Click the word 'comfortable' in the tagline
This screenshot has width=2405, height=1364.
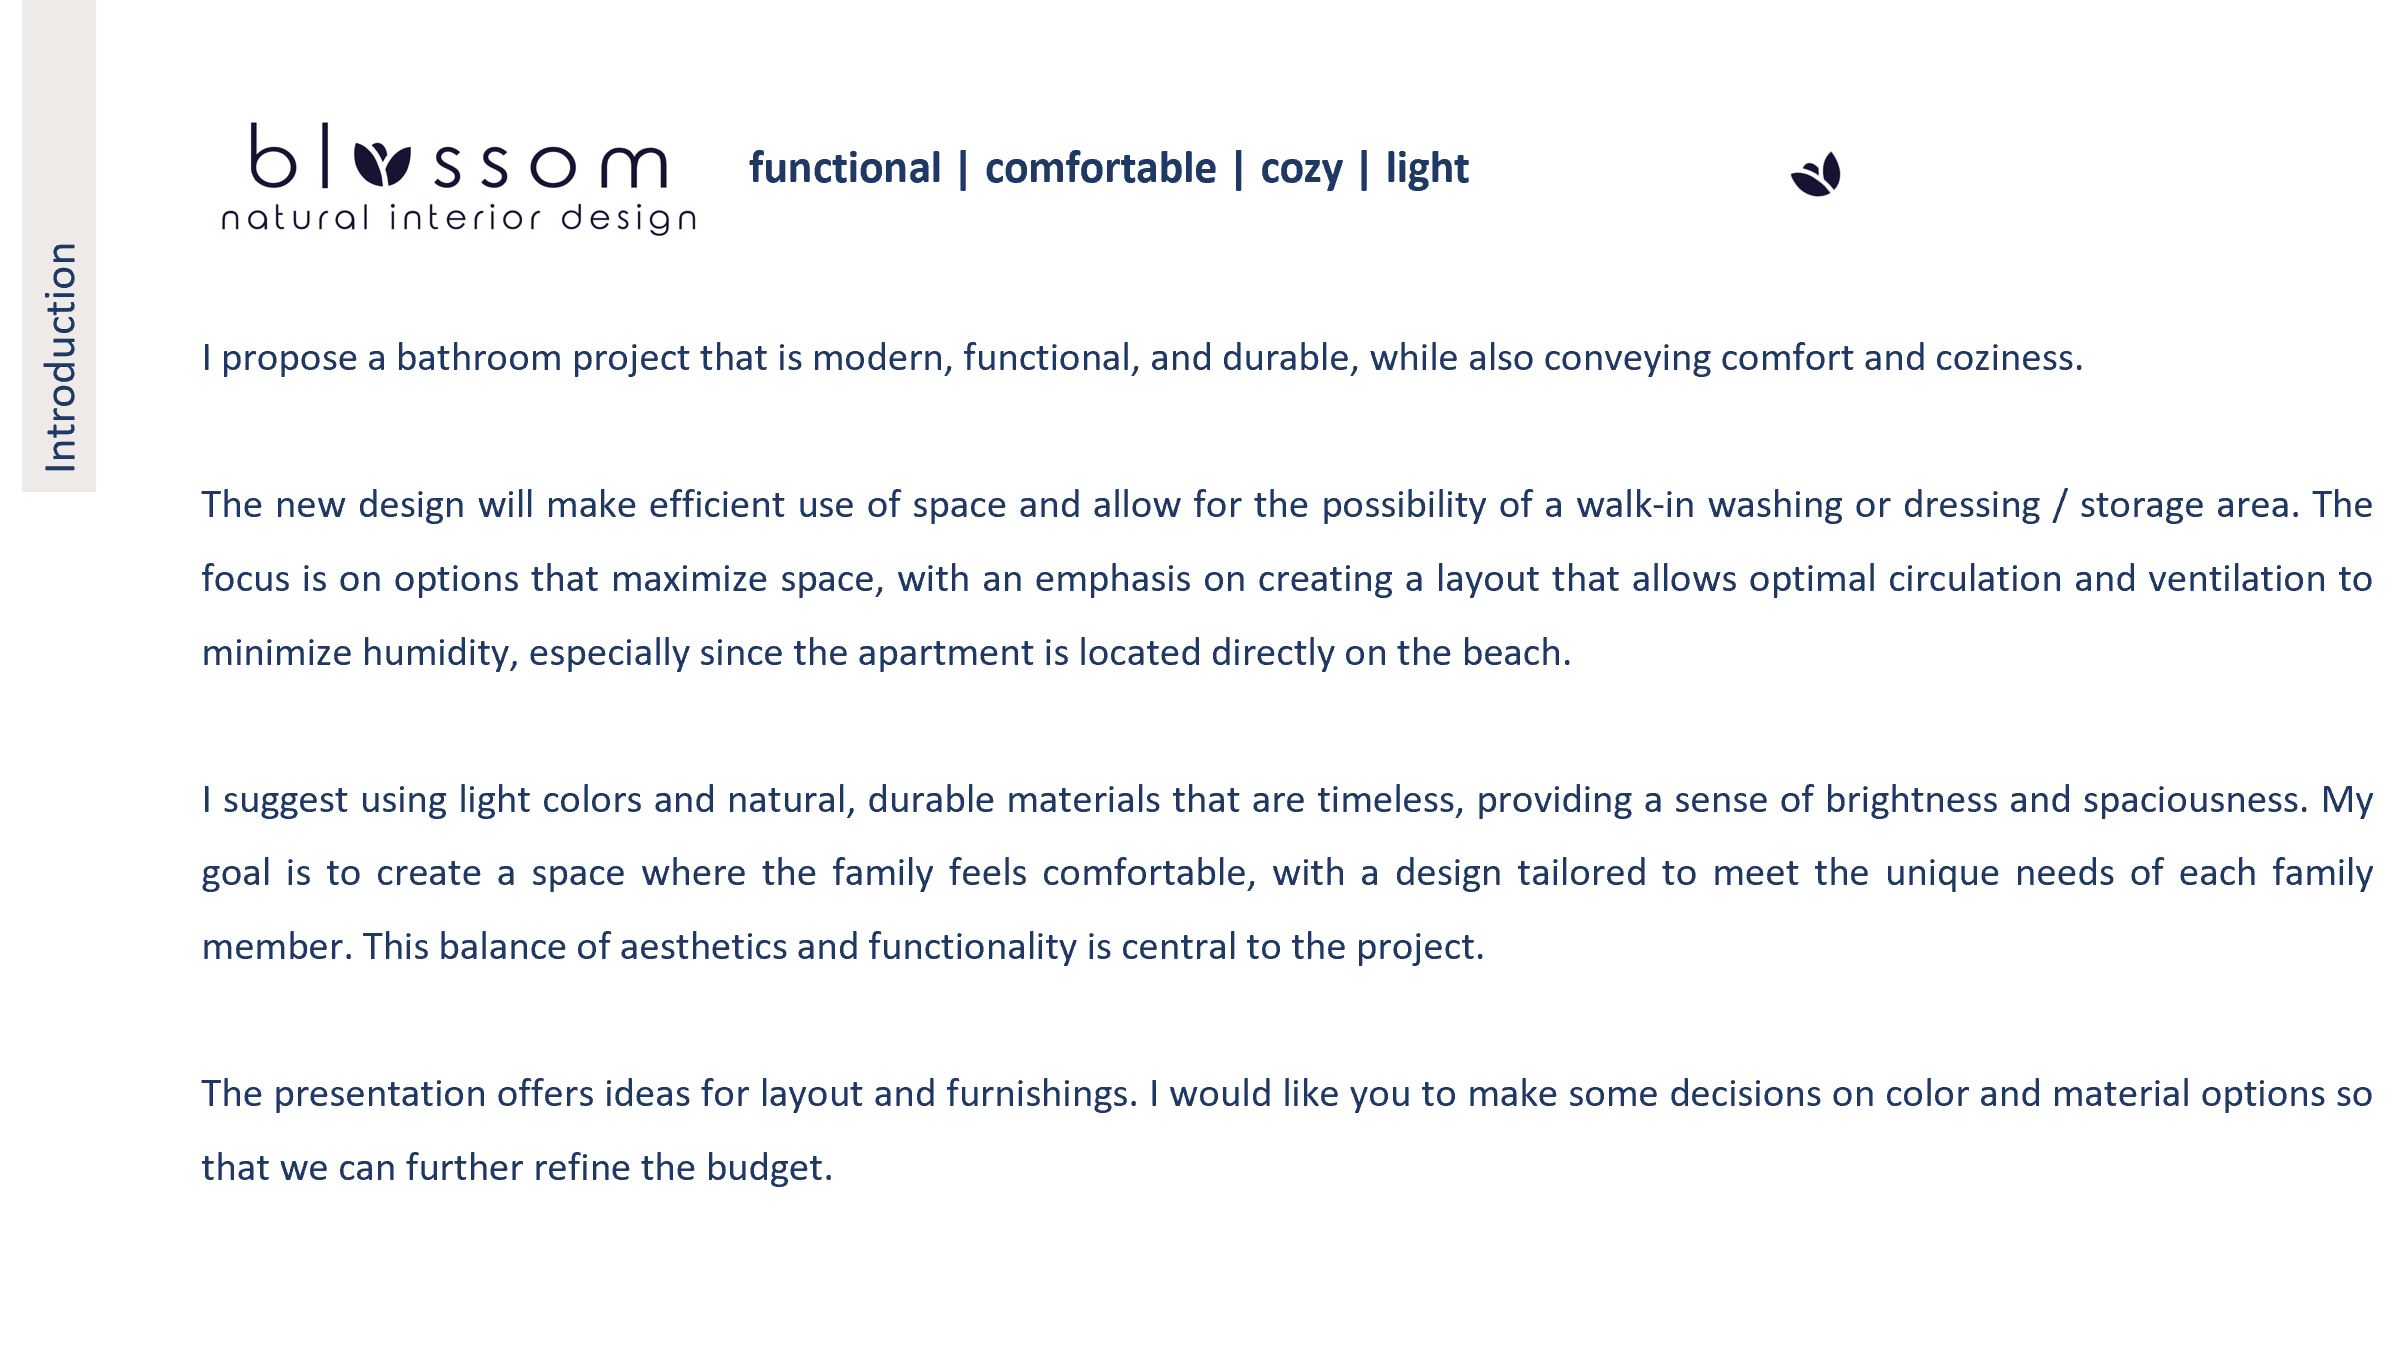tap(1100, 168)
